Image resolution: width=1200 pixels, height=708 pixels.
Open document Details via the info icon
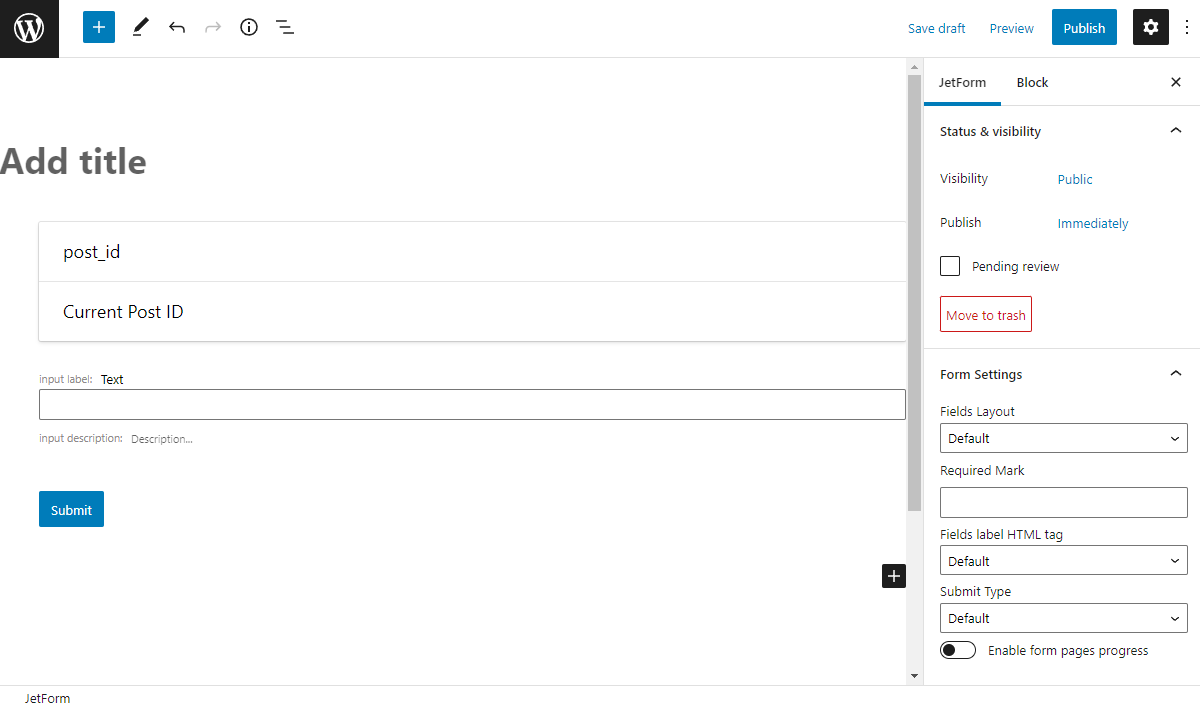(x=249, y=27)
